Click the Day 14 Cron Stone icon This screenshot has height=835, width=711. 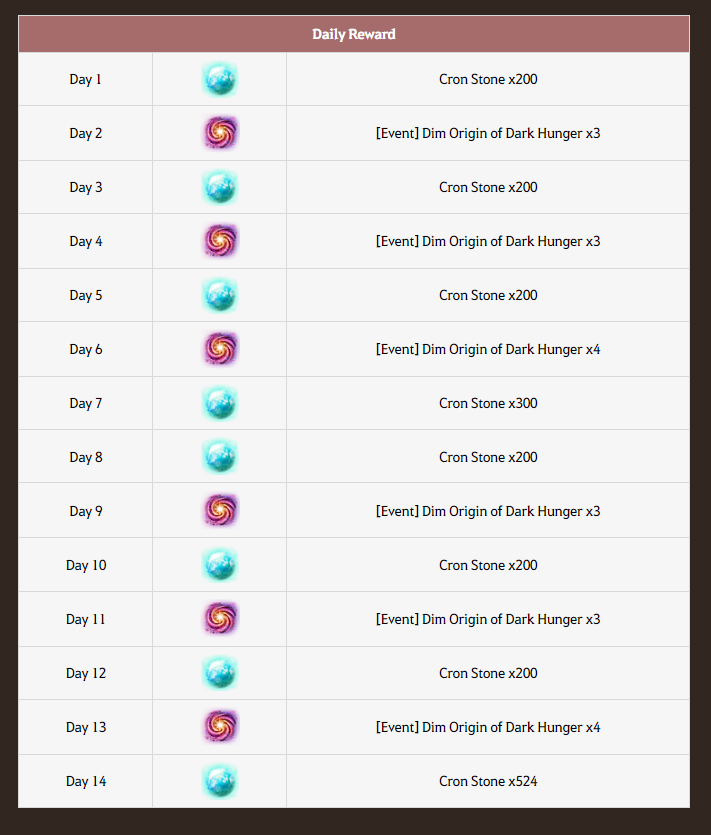(x=219, y=781)
